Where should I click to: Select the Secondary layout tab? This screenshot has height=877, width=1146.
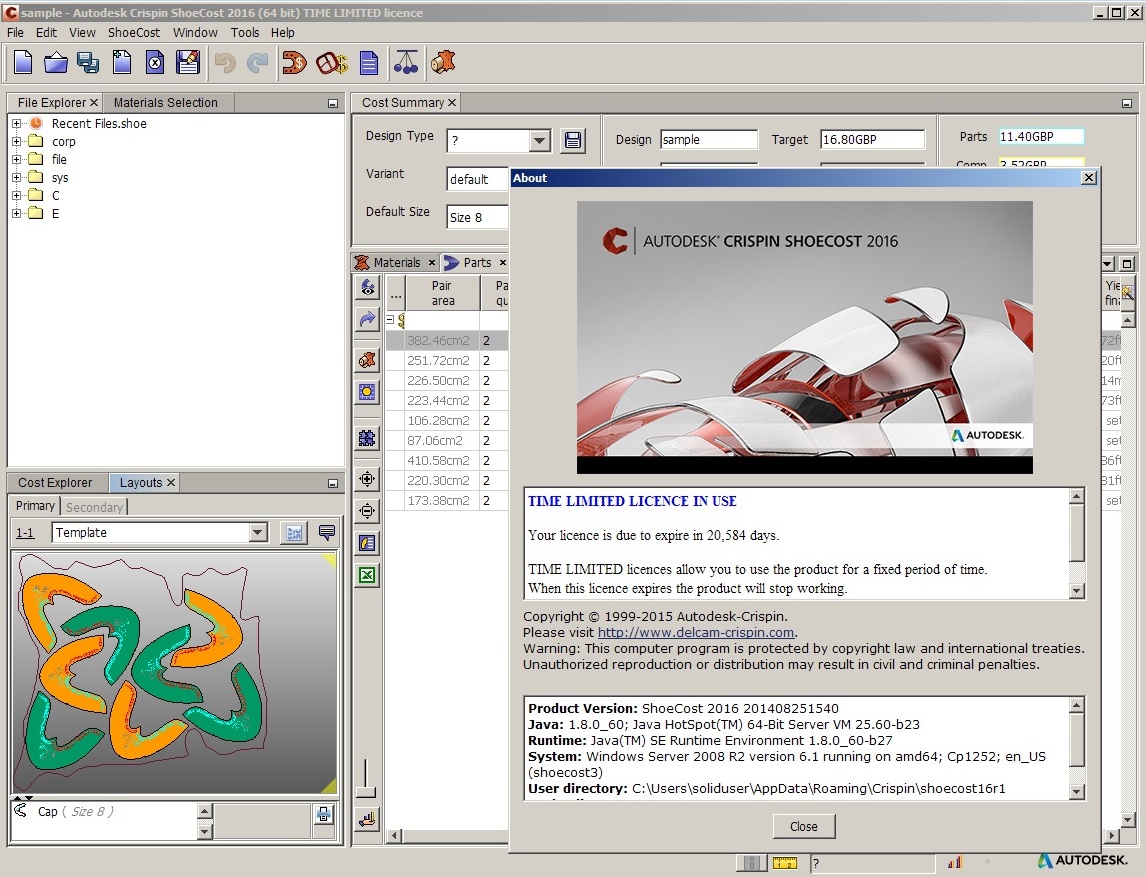pos(94,506)
